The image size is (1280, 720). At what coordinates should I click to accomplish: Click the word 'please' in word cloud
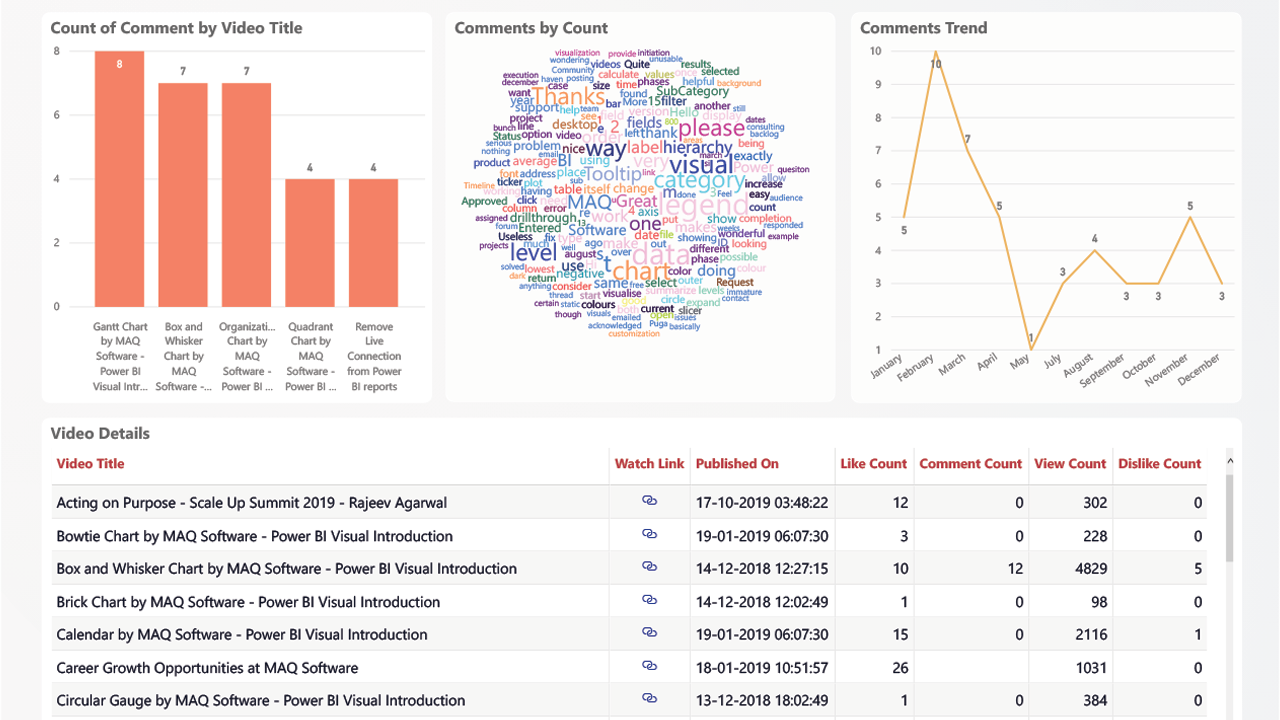pyautogui.click(x=712, y=129)
